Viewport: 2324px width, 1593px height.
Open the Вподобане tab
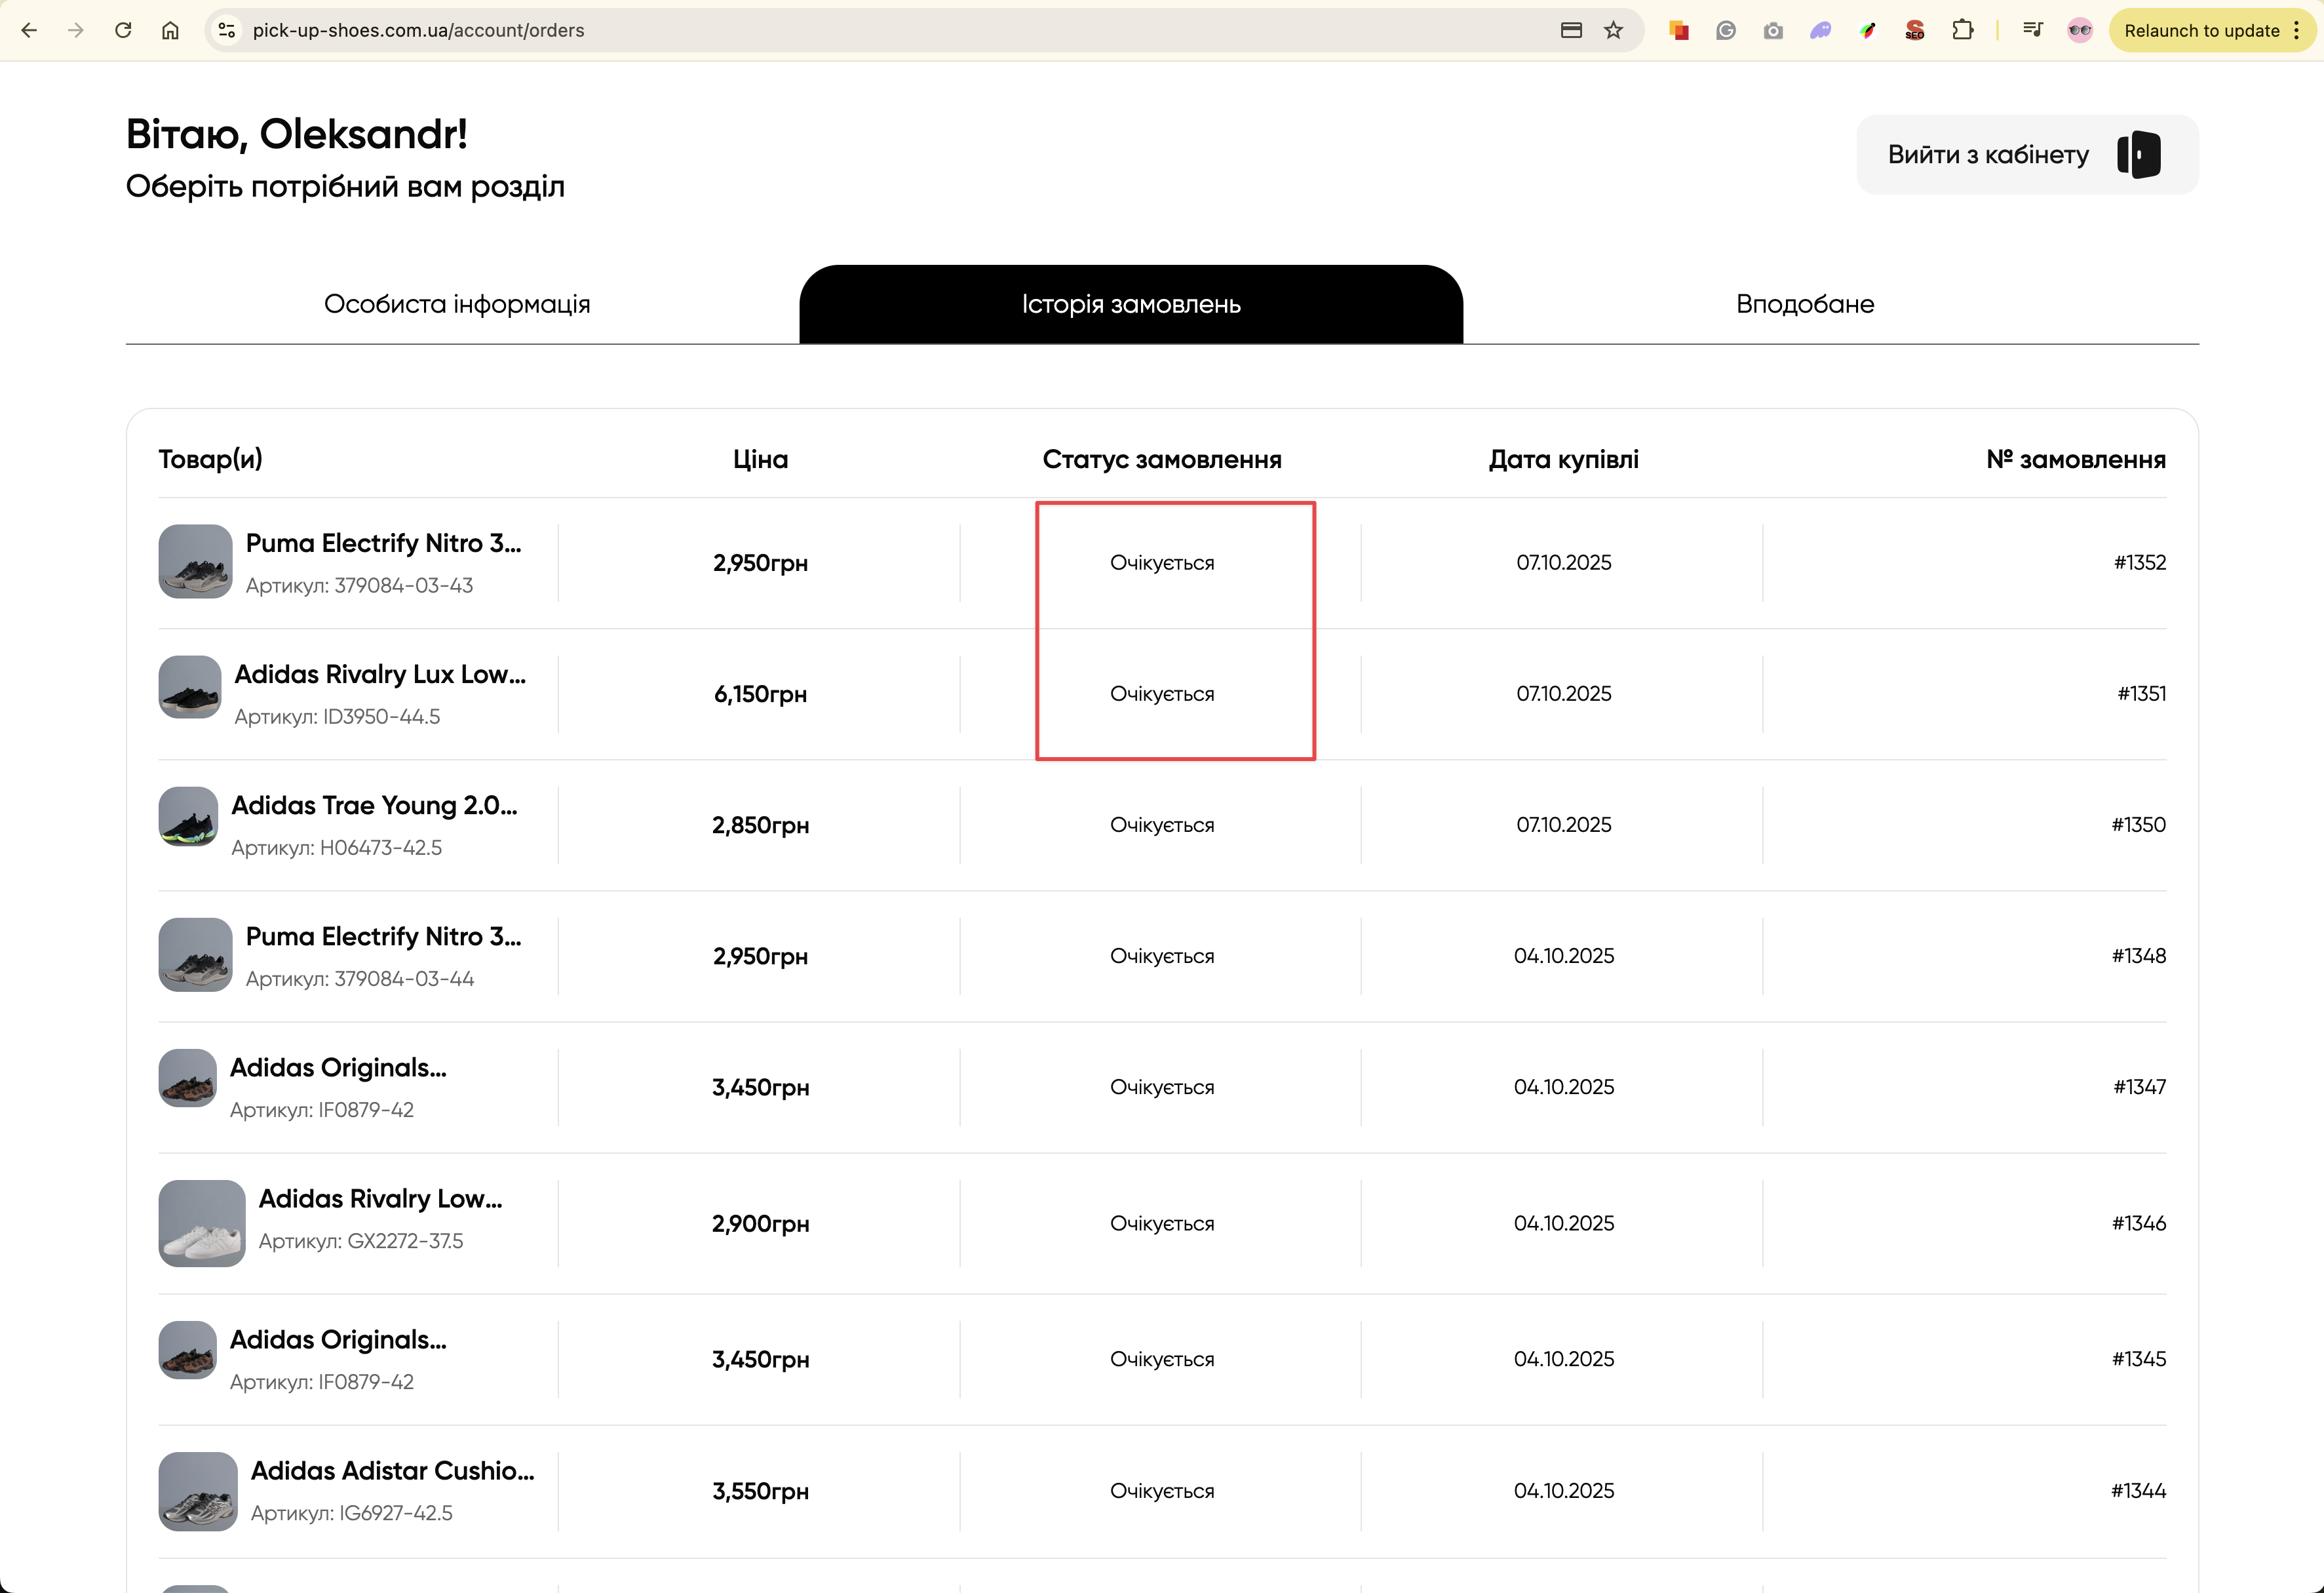1804,304
